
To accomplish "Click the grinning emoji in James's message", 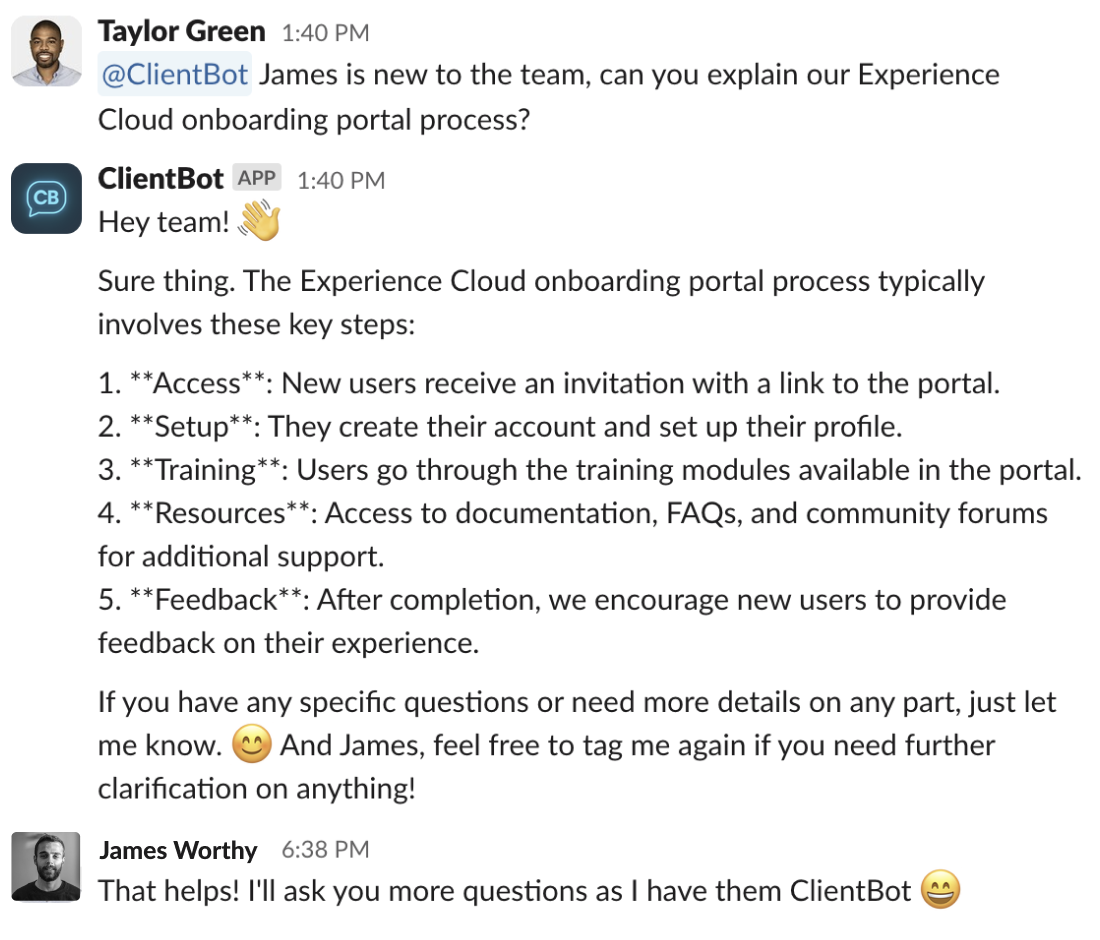I will click(x=939, y=891).
